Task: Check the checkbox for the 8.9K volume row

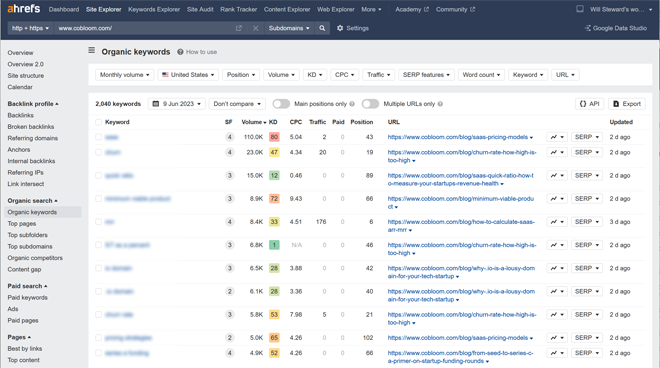Action: tap(98, 199)
